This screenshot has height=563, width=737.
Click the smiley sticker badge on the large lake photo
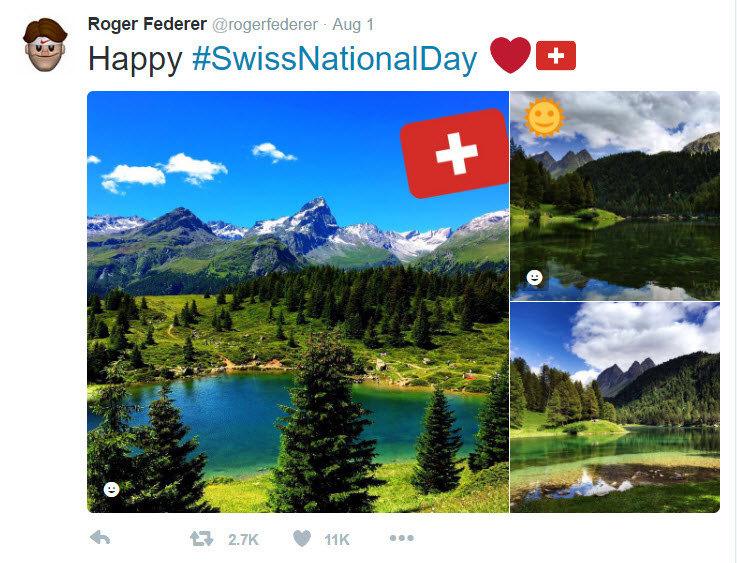point(111,489)
